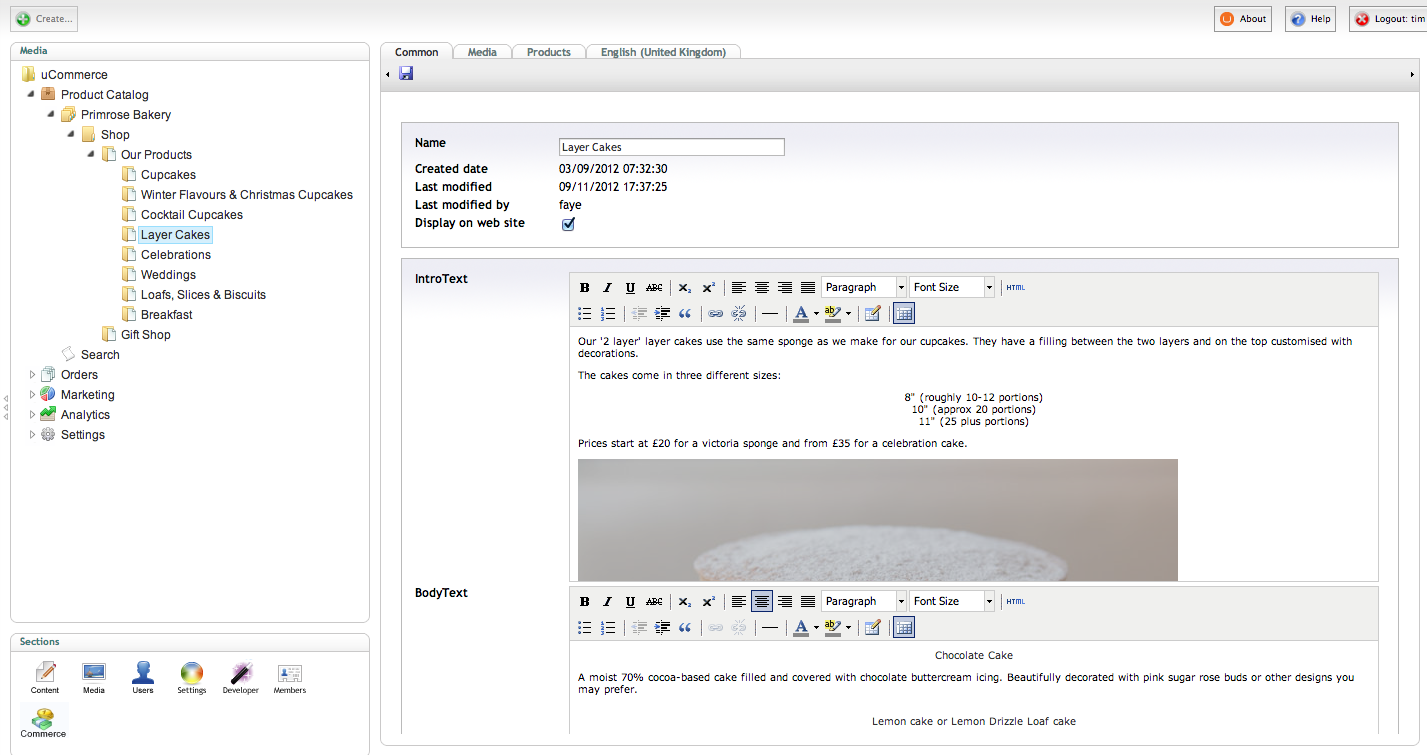Click the About button

pos(1243,19)
